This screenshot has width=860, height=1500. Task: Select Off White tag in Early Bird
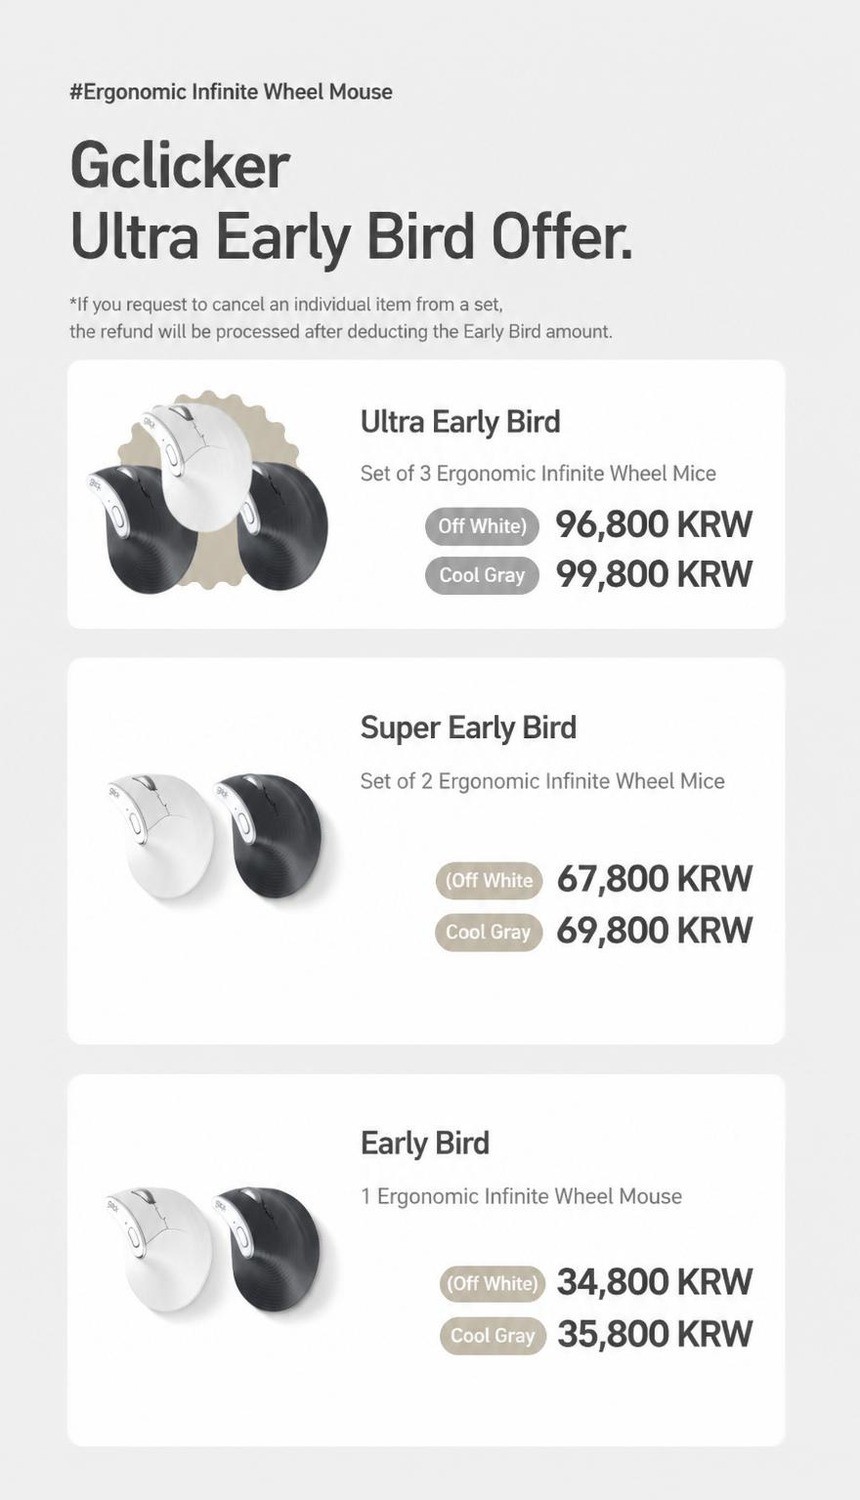point(492,1283)
